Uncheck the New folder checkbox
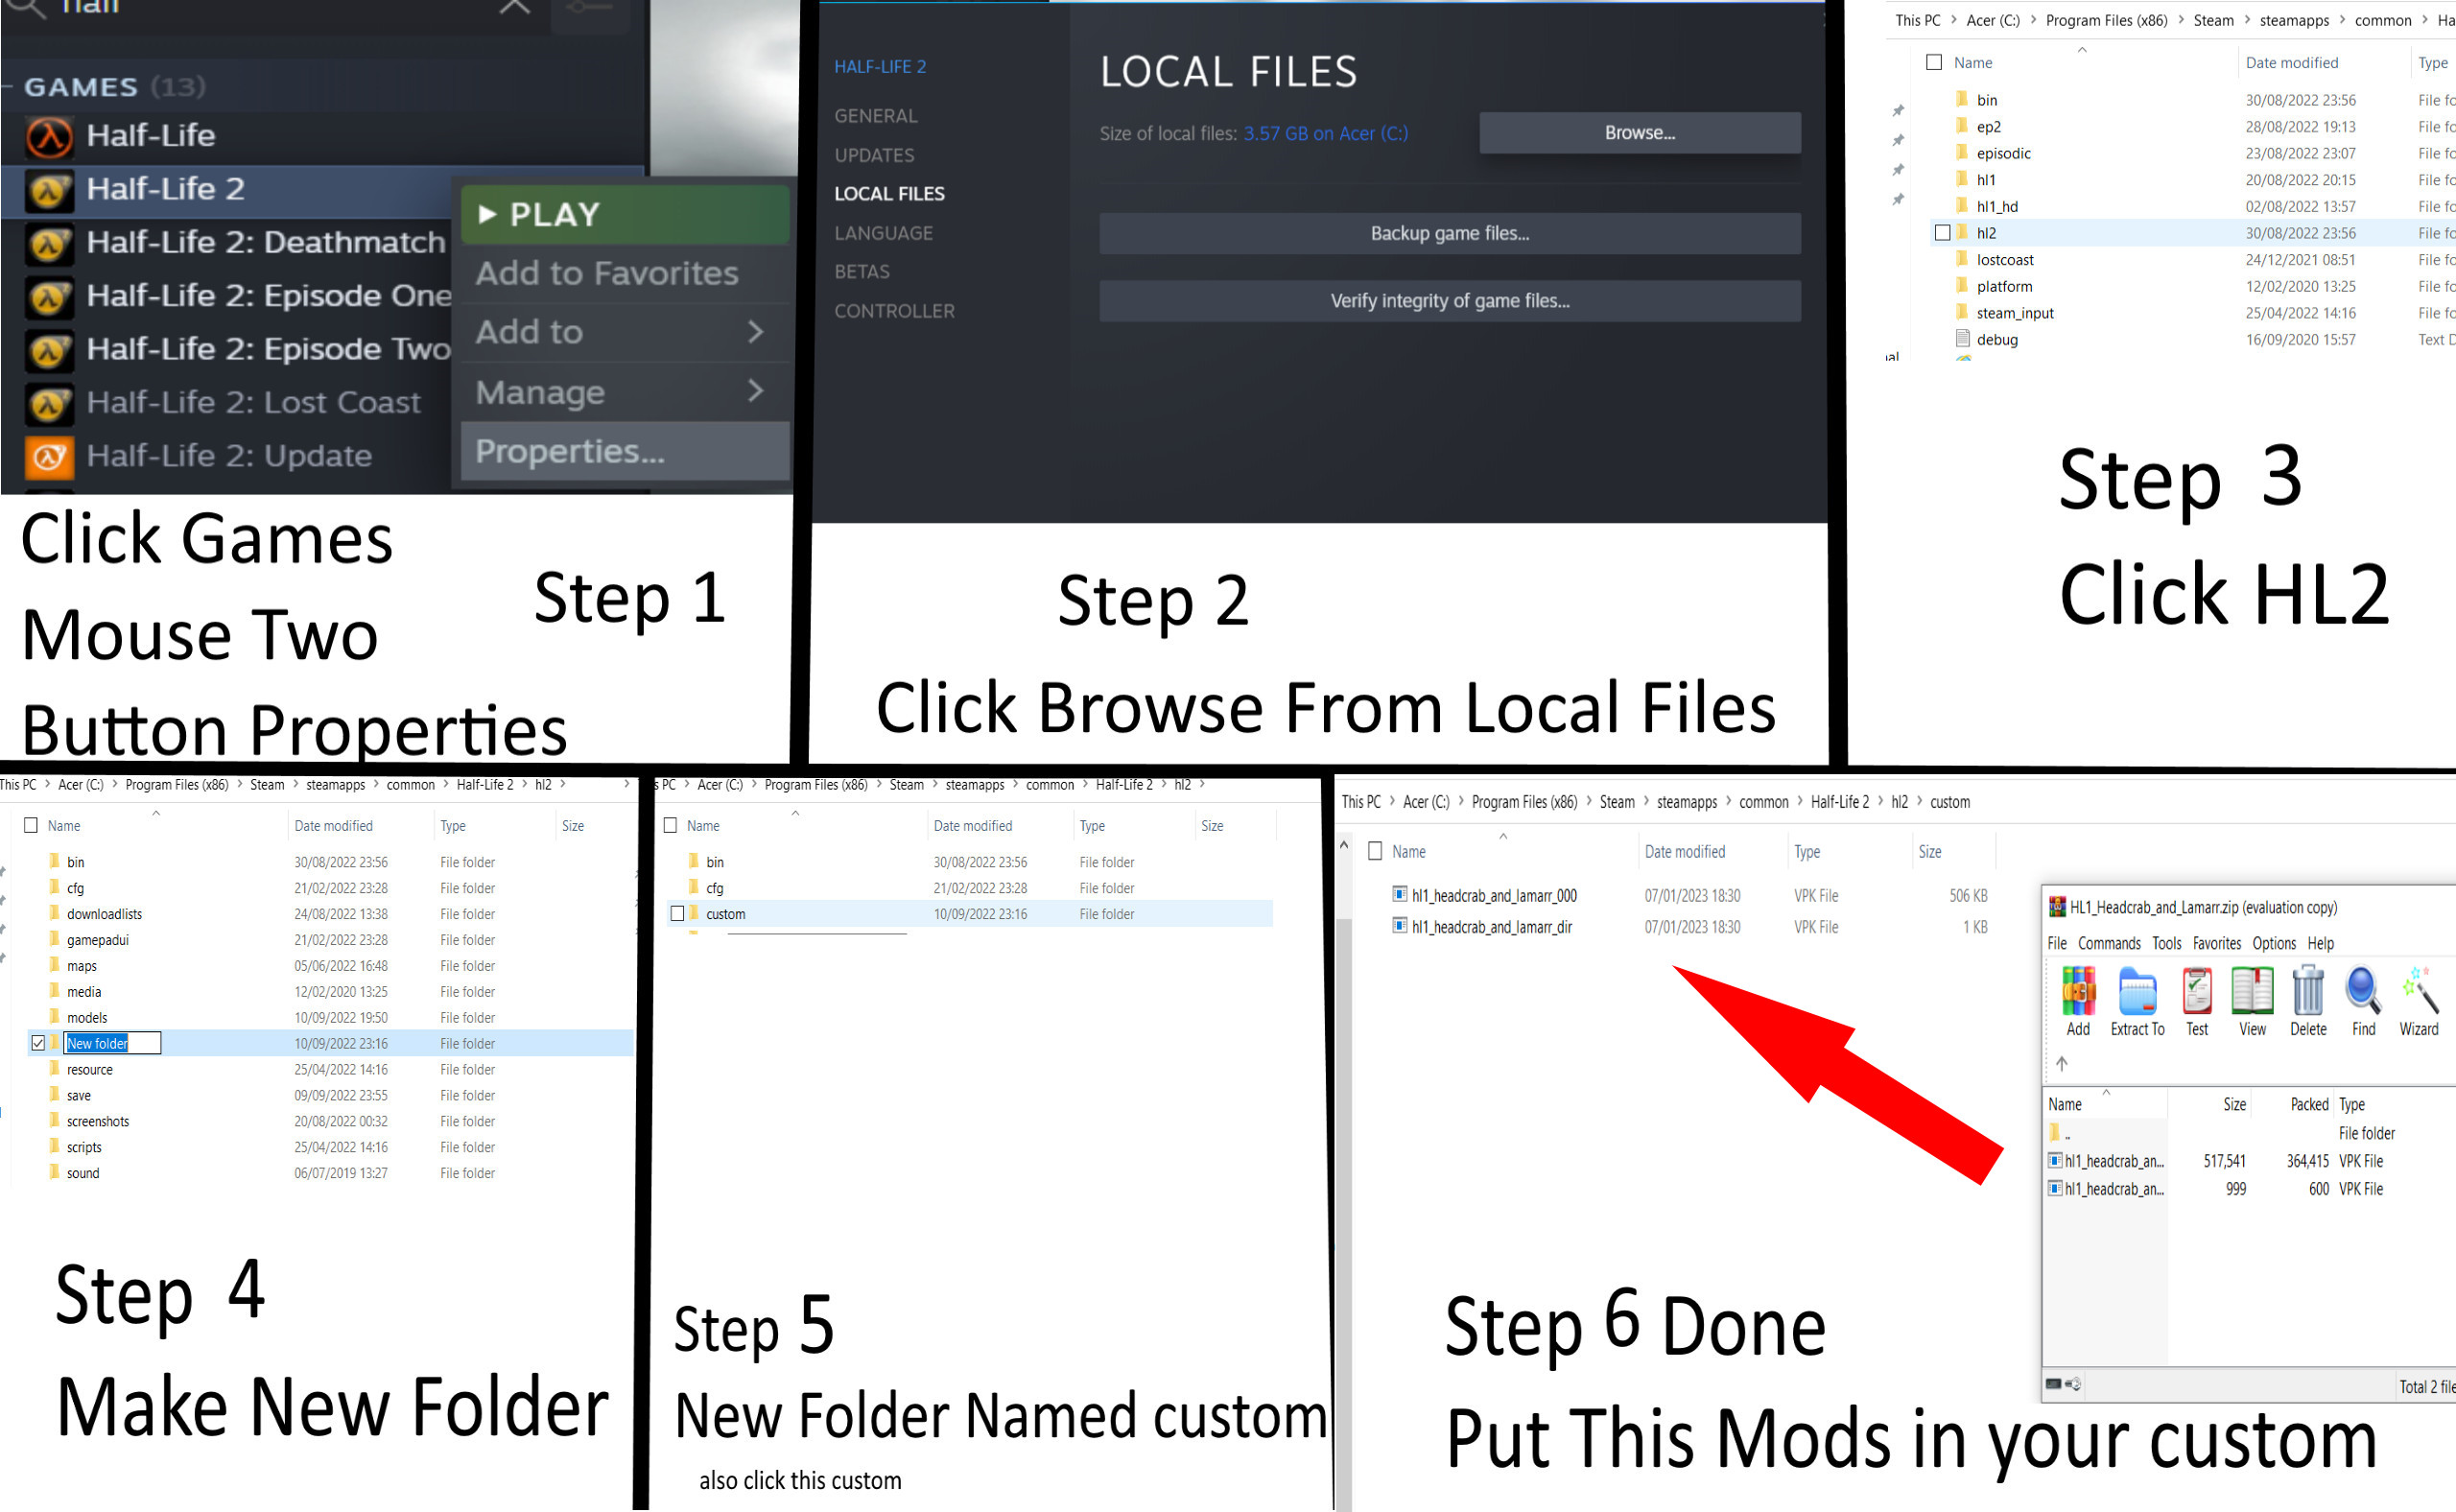The width and height of the screenshot is (2456, 1512). [x=38, y=1043]
